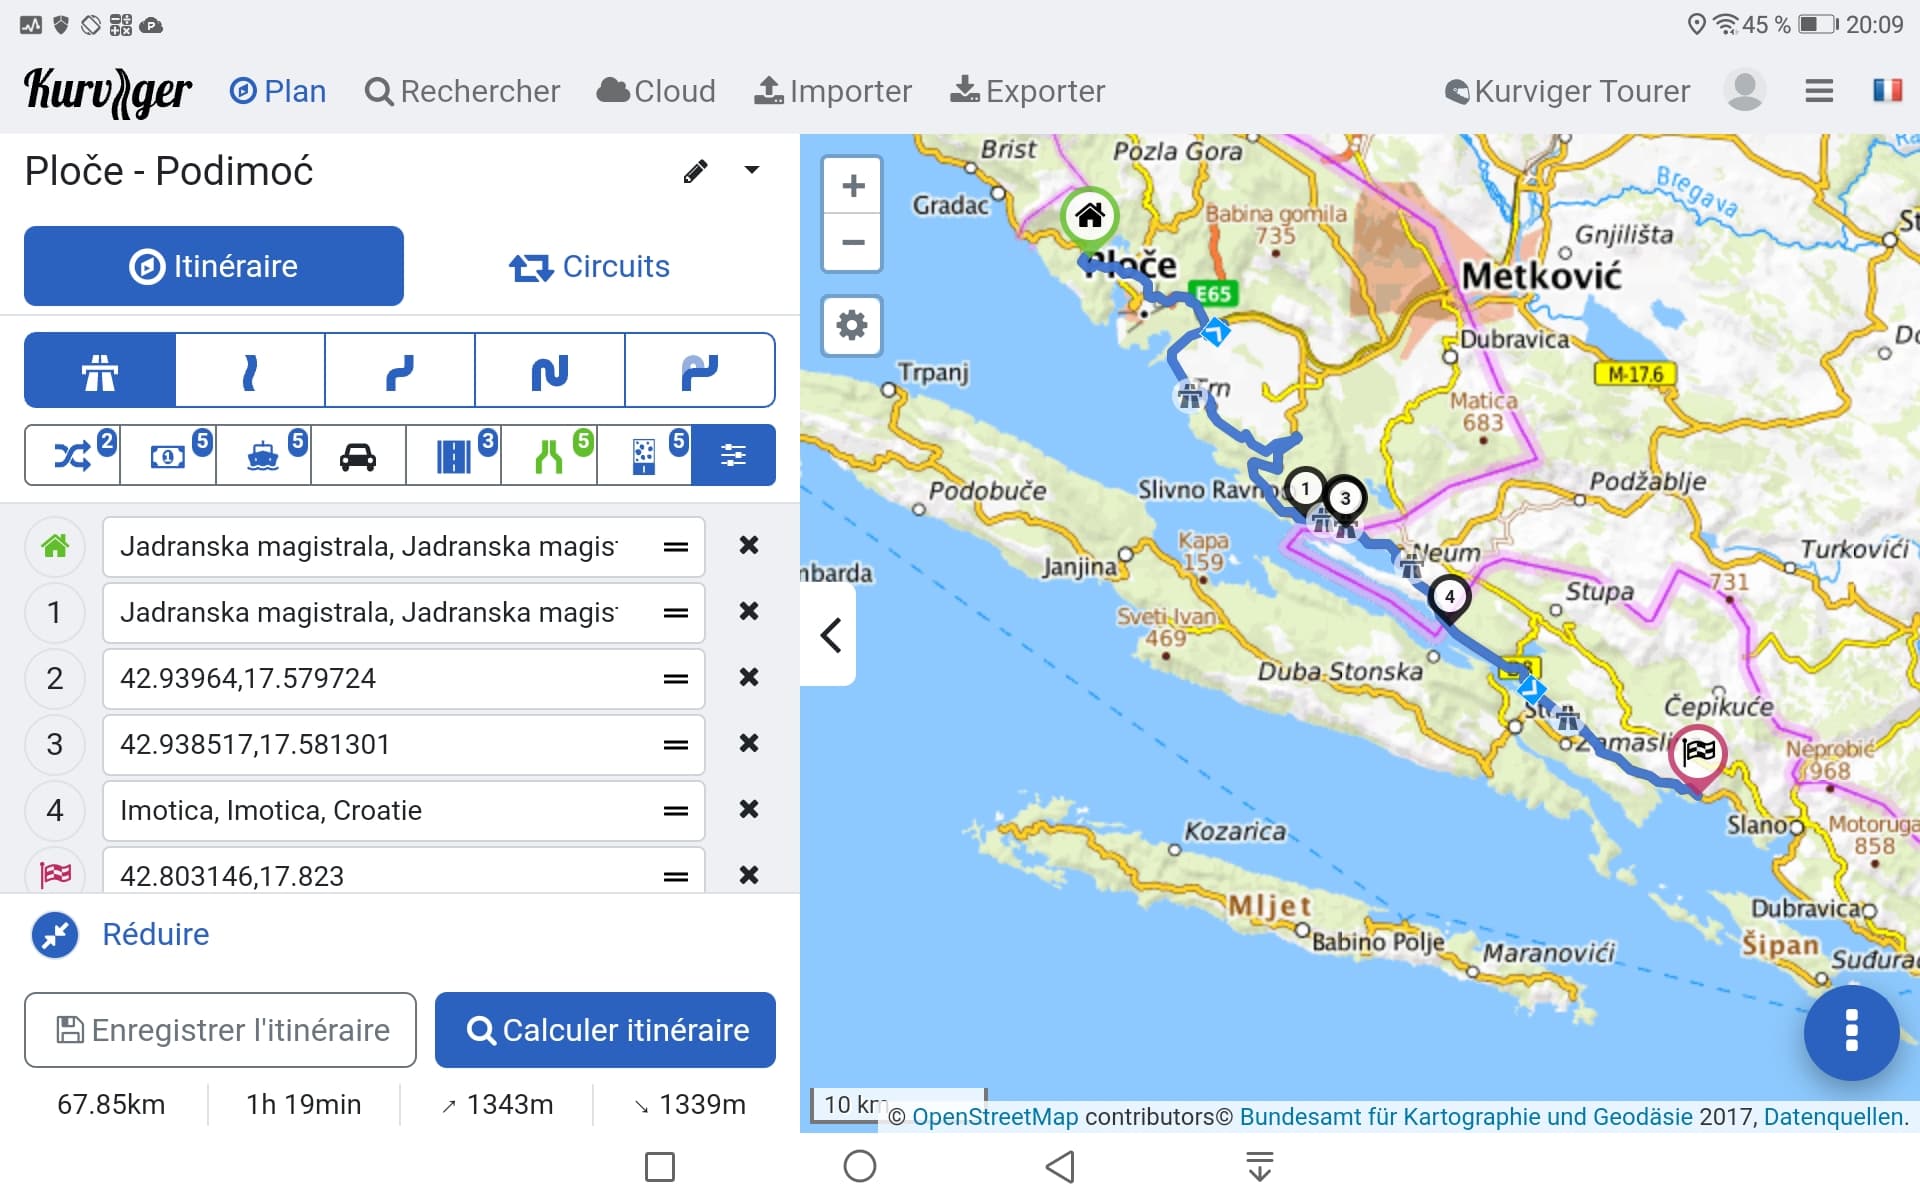Click Enregistrer l'itinéraire button

click(x=220, y=1030)
